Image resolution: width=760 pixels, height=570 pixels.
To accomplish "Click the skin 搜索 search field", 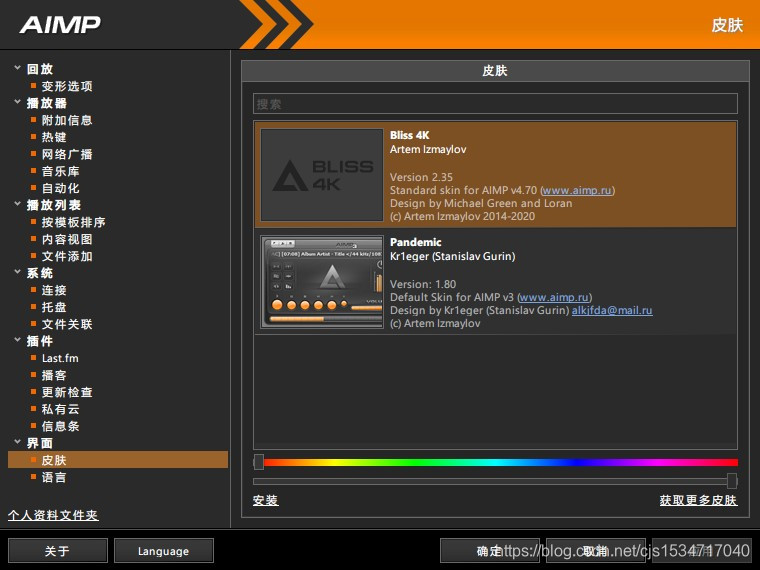I will point(495,104).
